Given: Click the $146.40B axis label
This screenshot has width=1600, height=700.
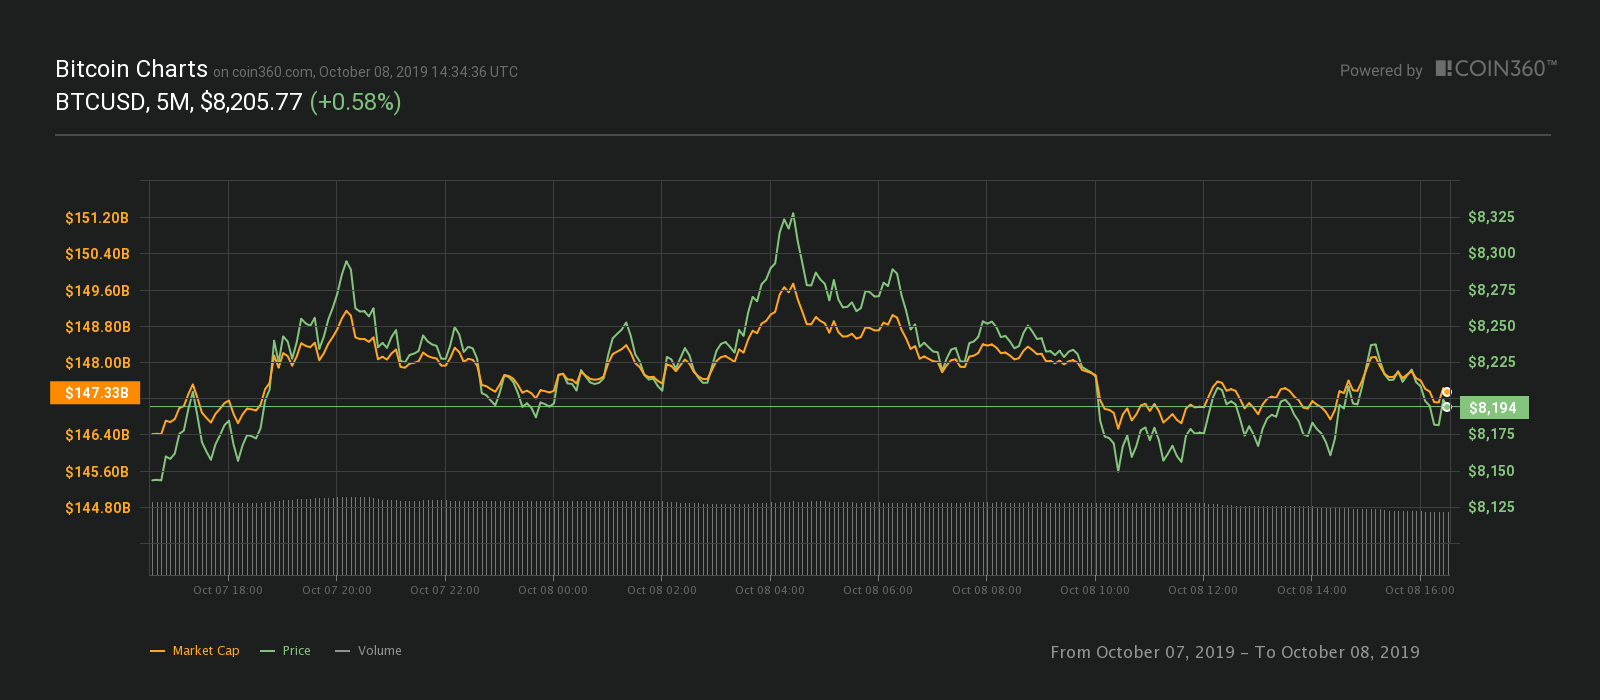Looking at the screenshot, I should point(97,435).
